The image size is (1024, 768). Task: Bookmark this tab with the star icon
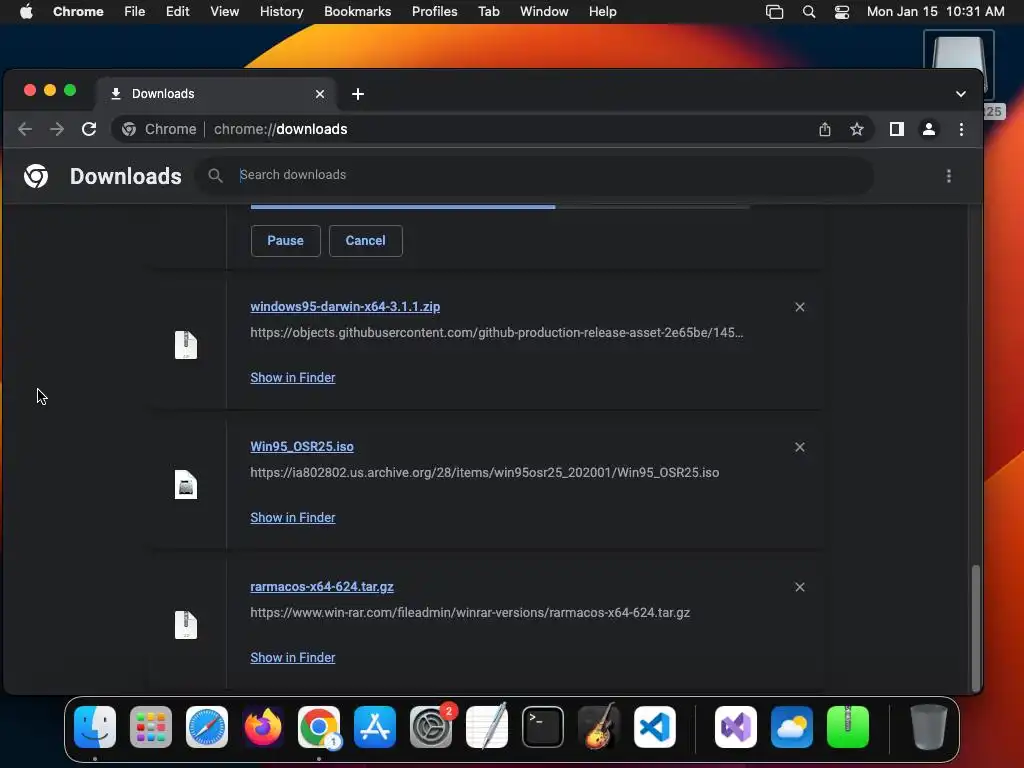tap(857, 129)
